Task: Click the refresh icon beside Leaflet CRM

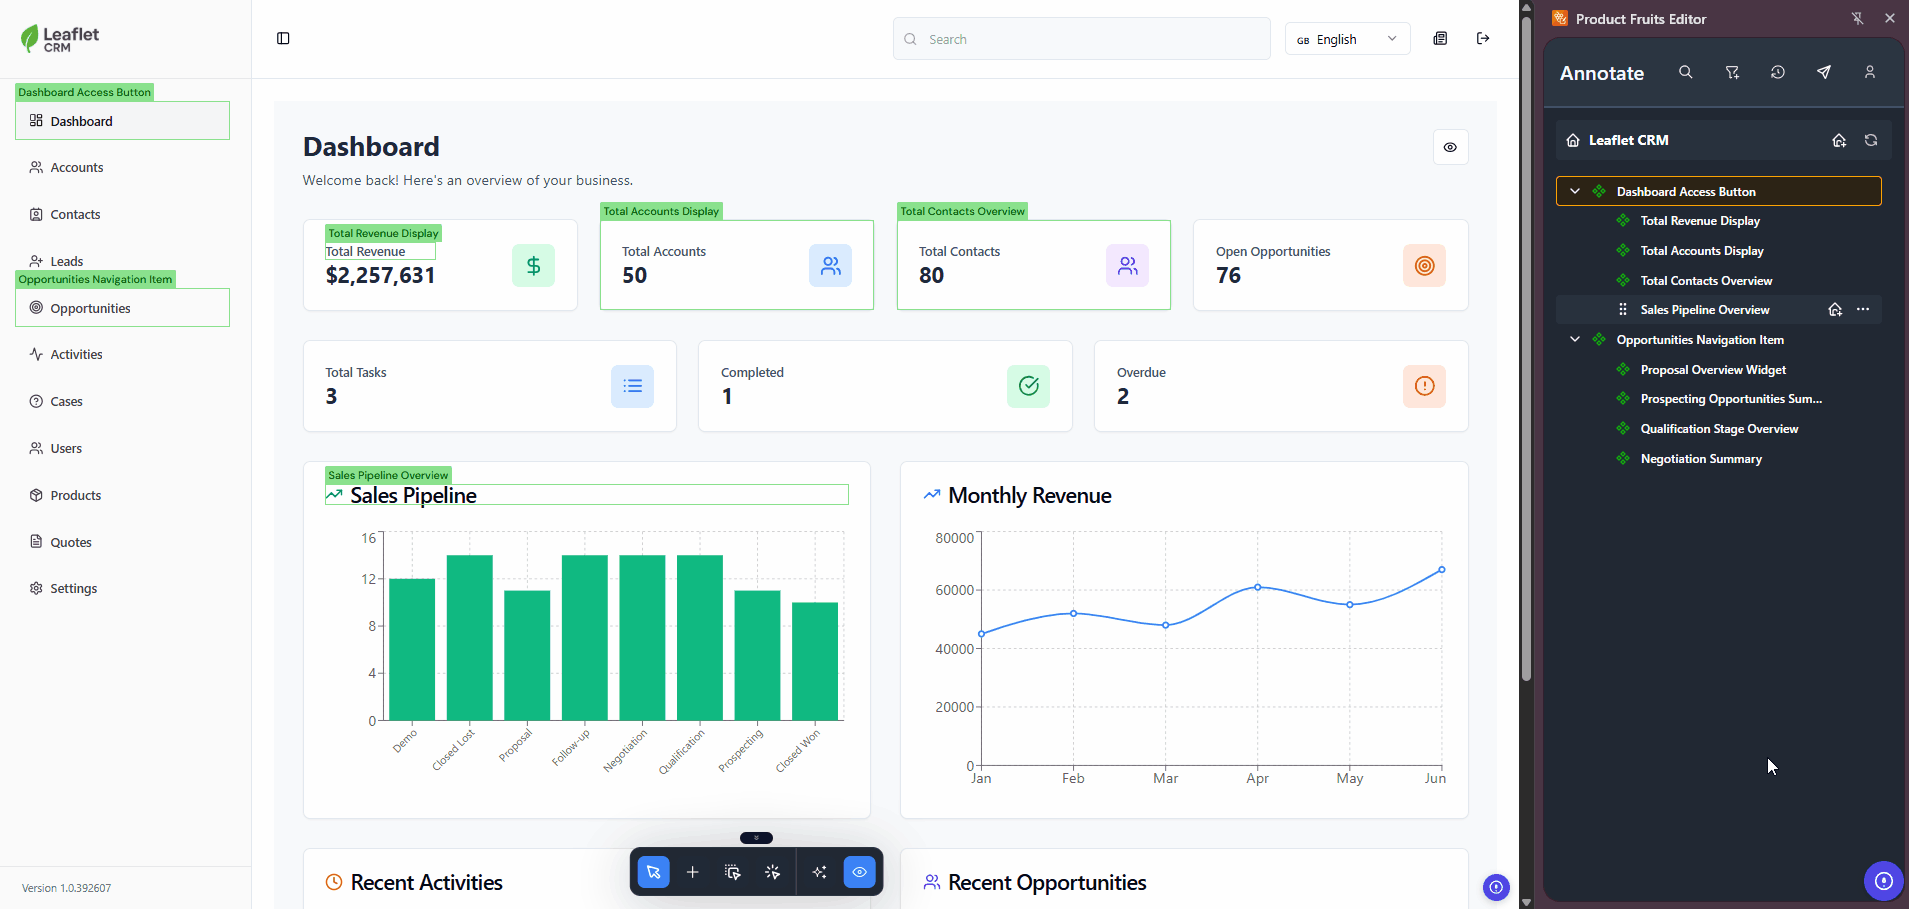Action: (1870, 140)
